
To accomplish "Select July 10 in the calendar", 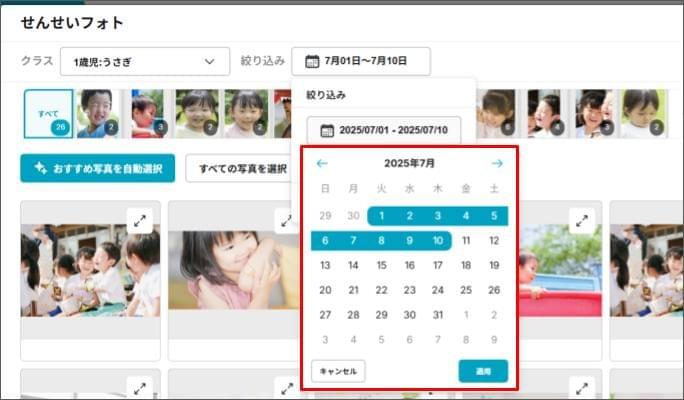I will pos(437,241).
